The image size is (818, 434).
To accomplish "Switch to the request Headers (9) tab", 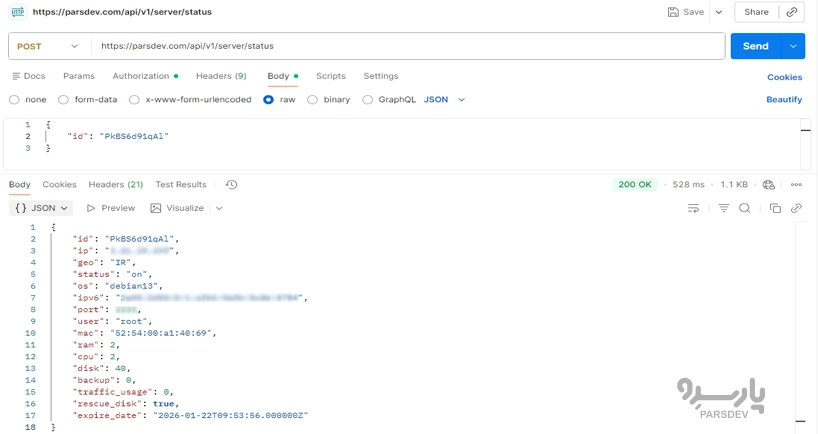I will coord(220,76).
